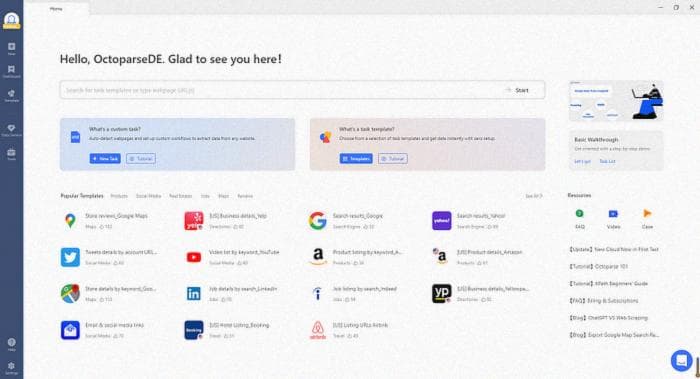The height and width of the screenshot is (379, 700).
Task: Open the Templates sidebar icon
Action: coord(12,93)
